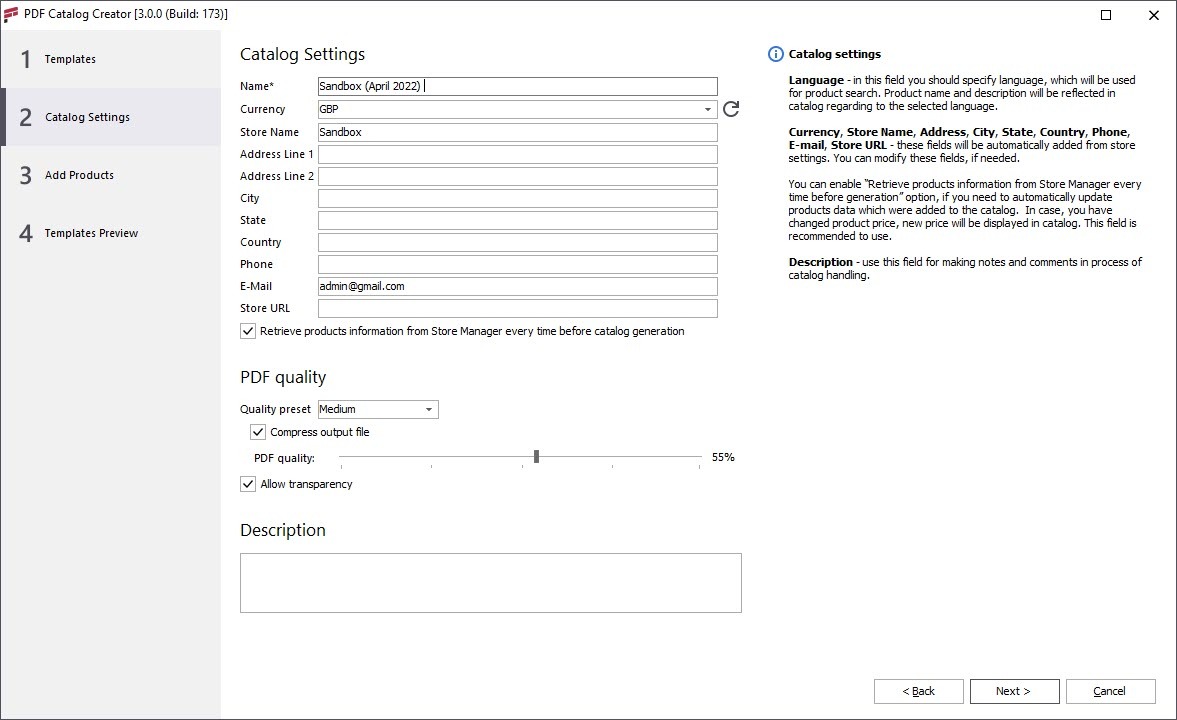
Task: Maximize the window
Action: tap(1106, 15)
